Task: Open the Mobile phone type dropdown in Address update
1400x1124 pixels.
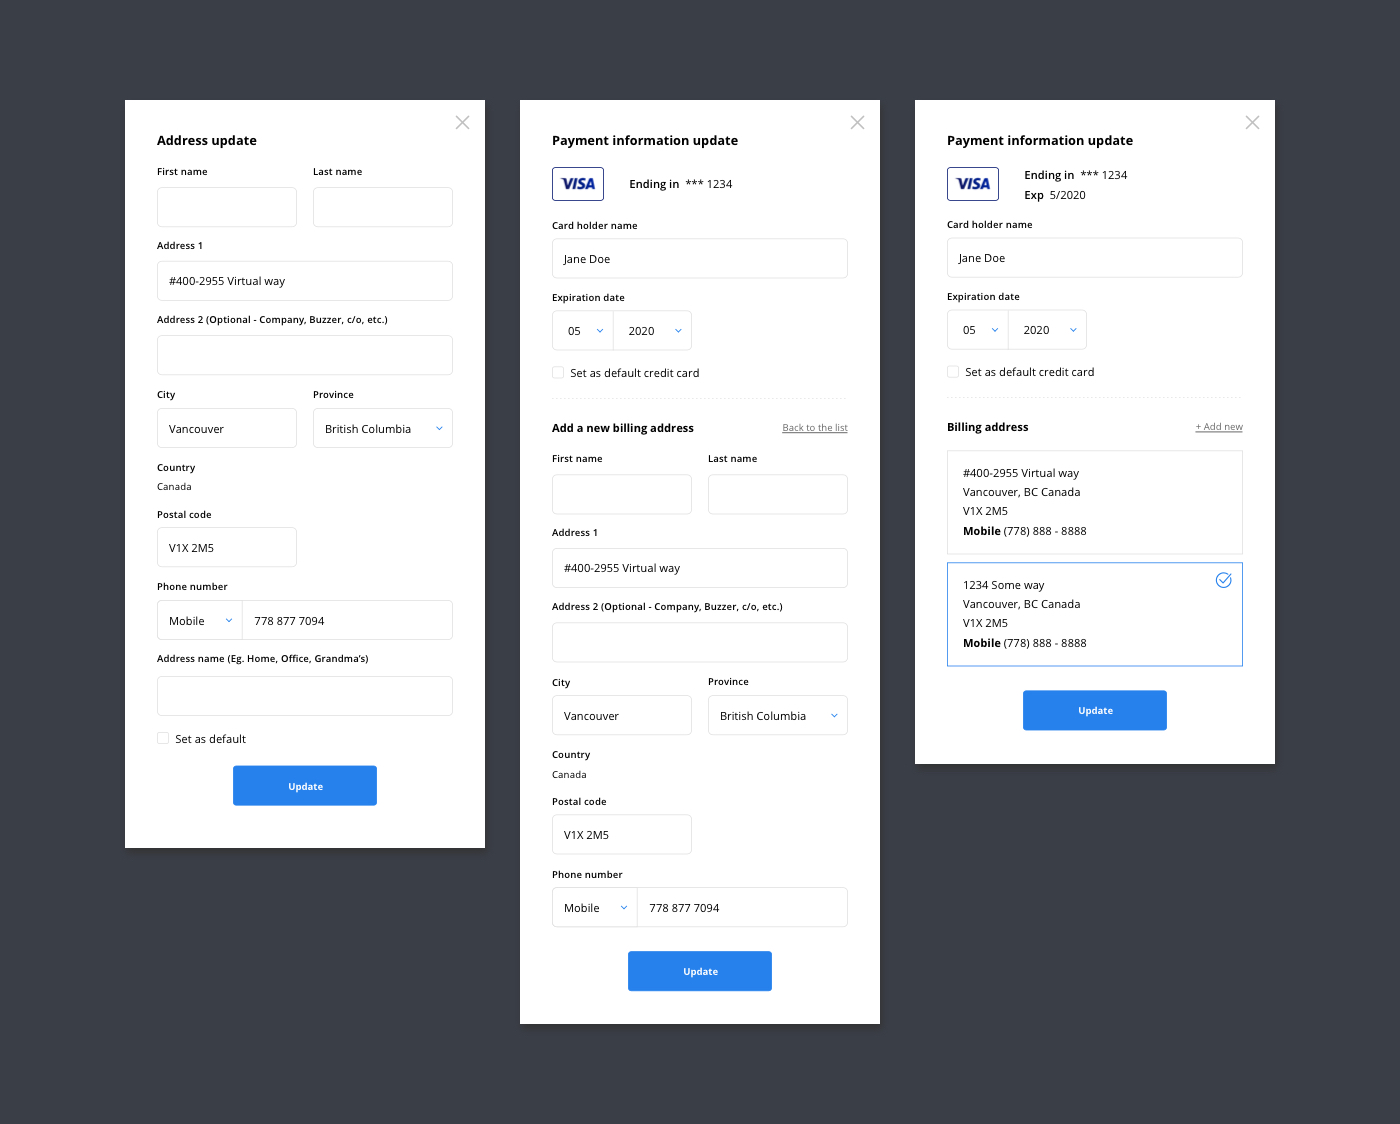Action: [200, 620]
